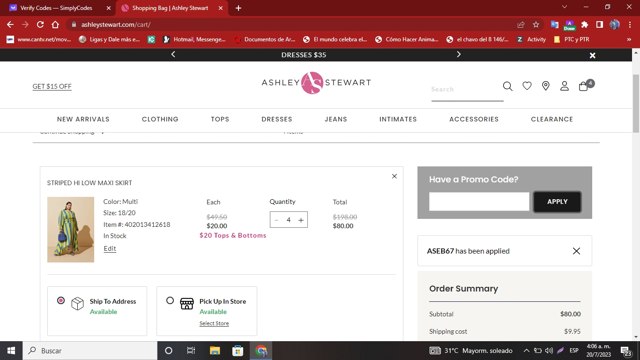This screenshot has height=360, width=640.
Task: Open the PTC y PTR bookmark folder
Action: point(571,39)
